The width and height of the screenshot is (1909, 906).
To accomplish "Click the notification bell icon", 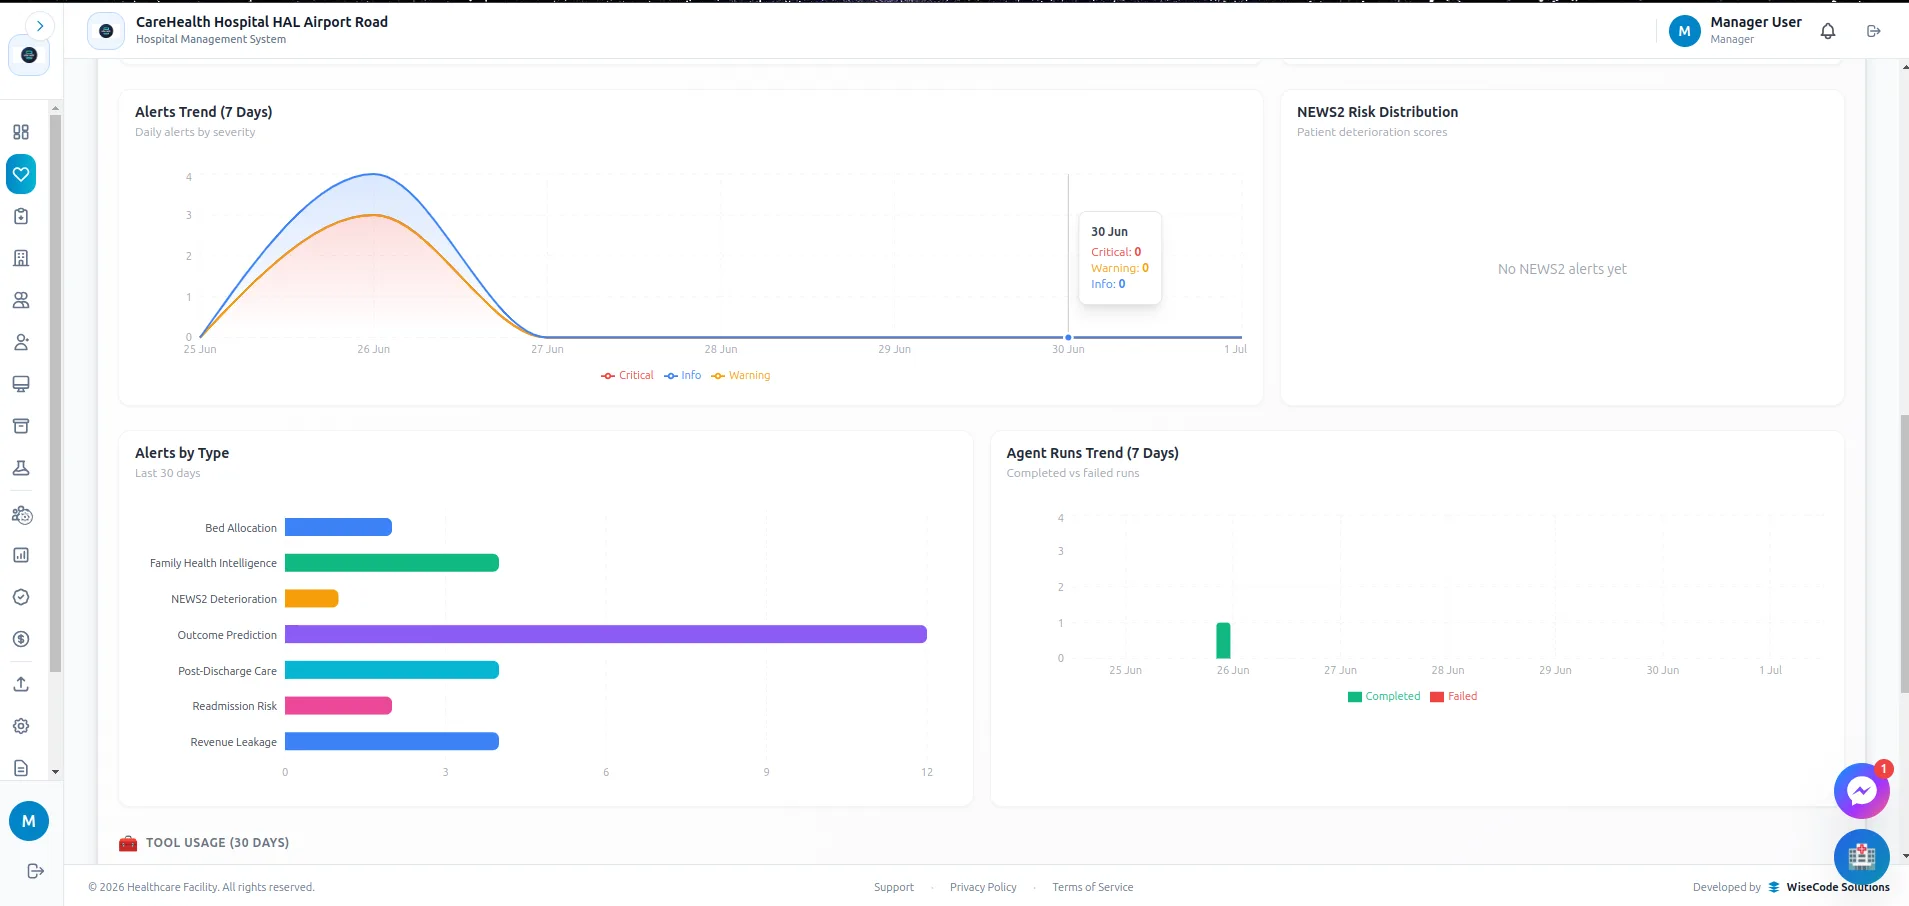I will click(x=1828, y=31).
